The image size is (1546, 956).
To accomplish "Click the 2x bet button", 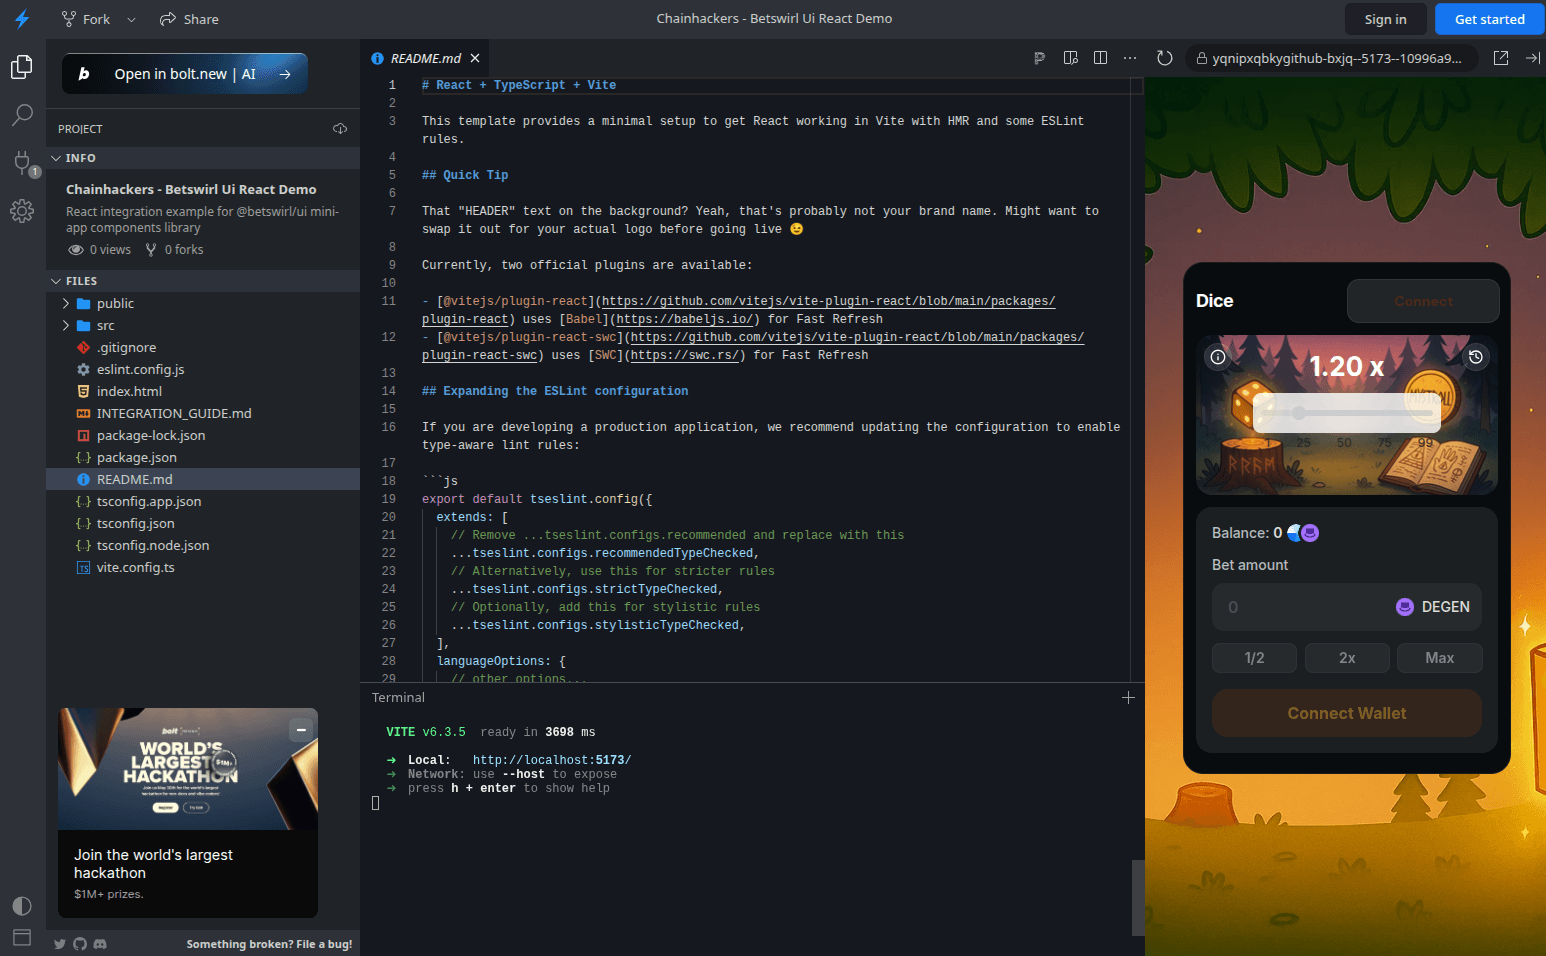I will (x=1347, y=658).
